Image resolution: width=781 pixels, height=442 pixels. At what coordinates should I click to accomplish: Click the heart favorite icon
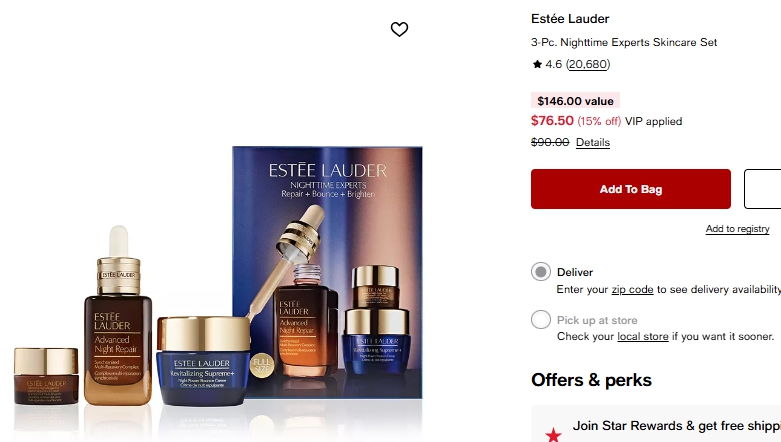point(399,29)
